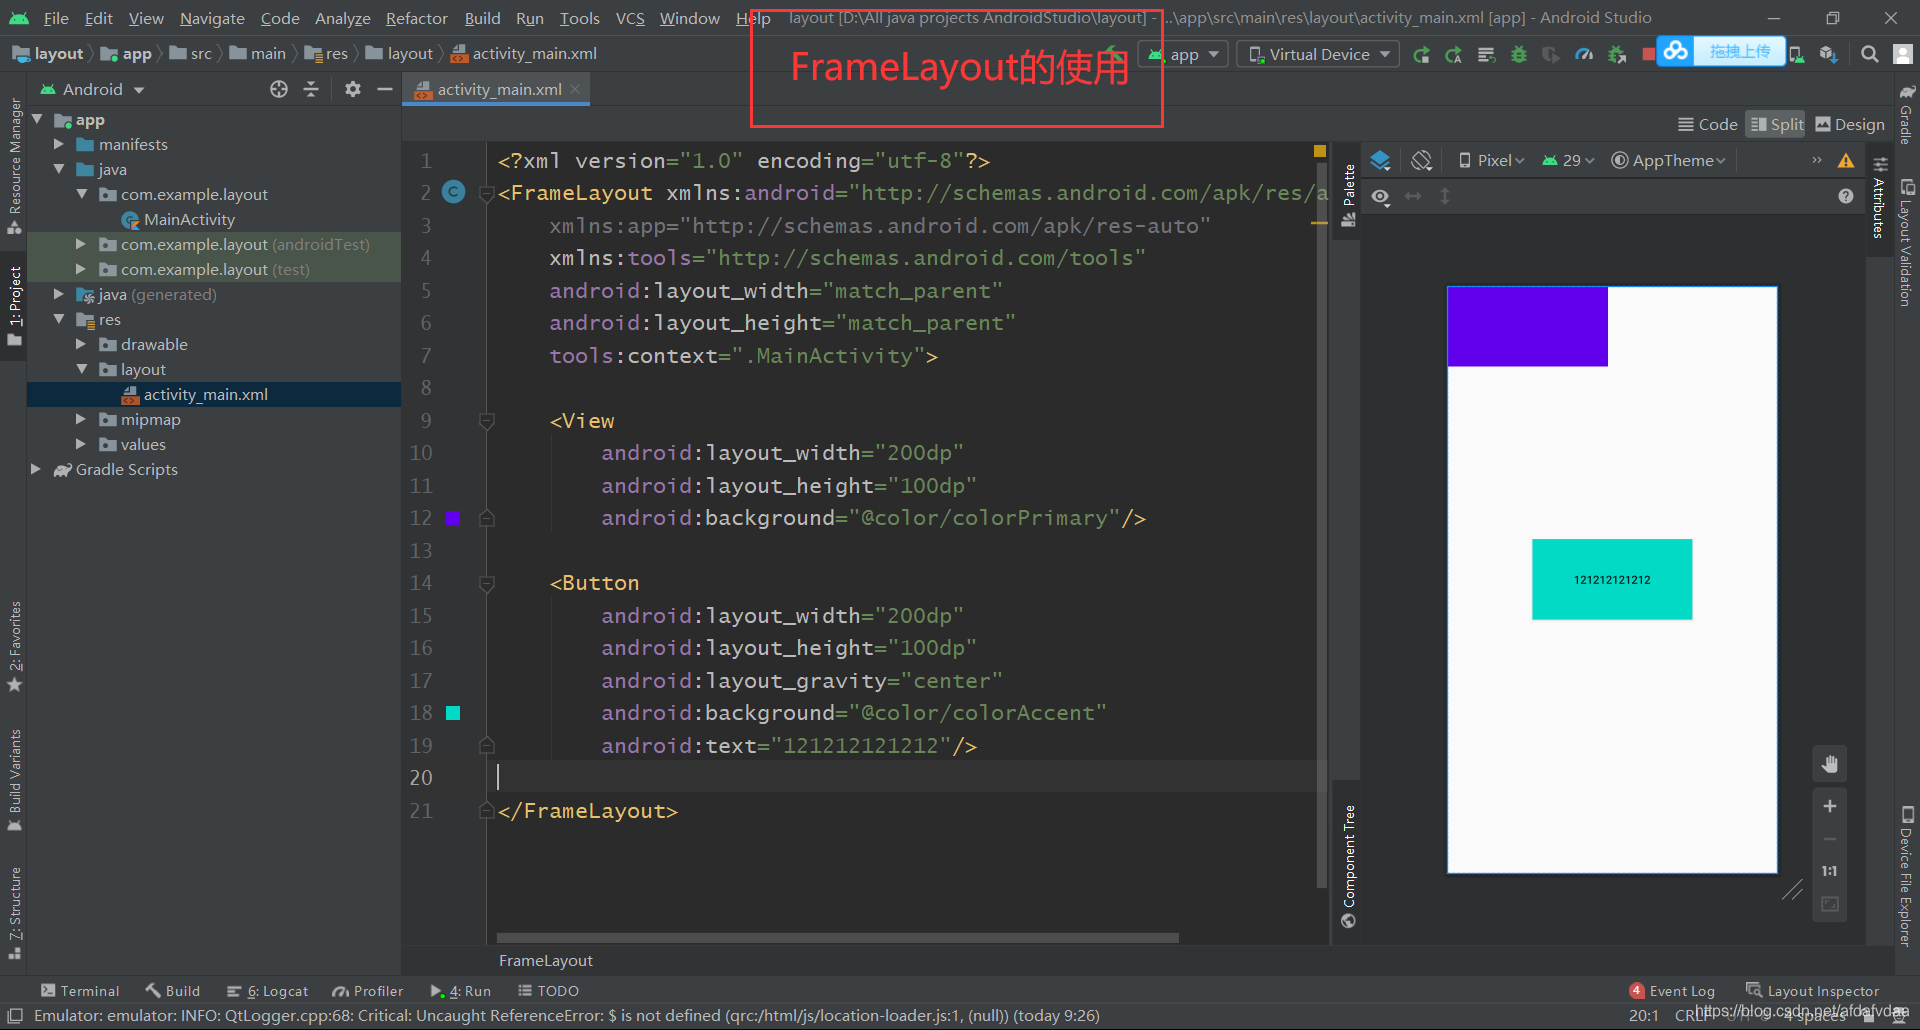Toggle design/blueprint mode with the layers icon

point(1380,160)
